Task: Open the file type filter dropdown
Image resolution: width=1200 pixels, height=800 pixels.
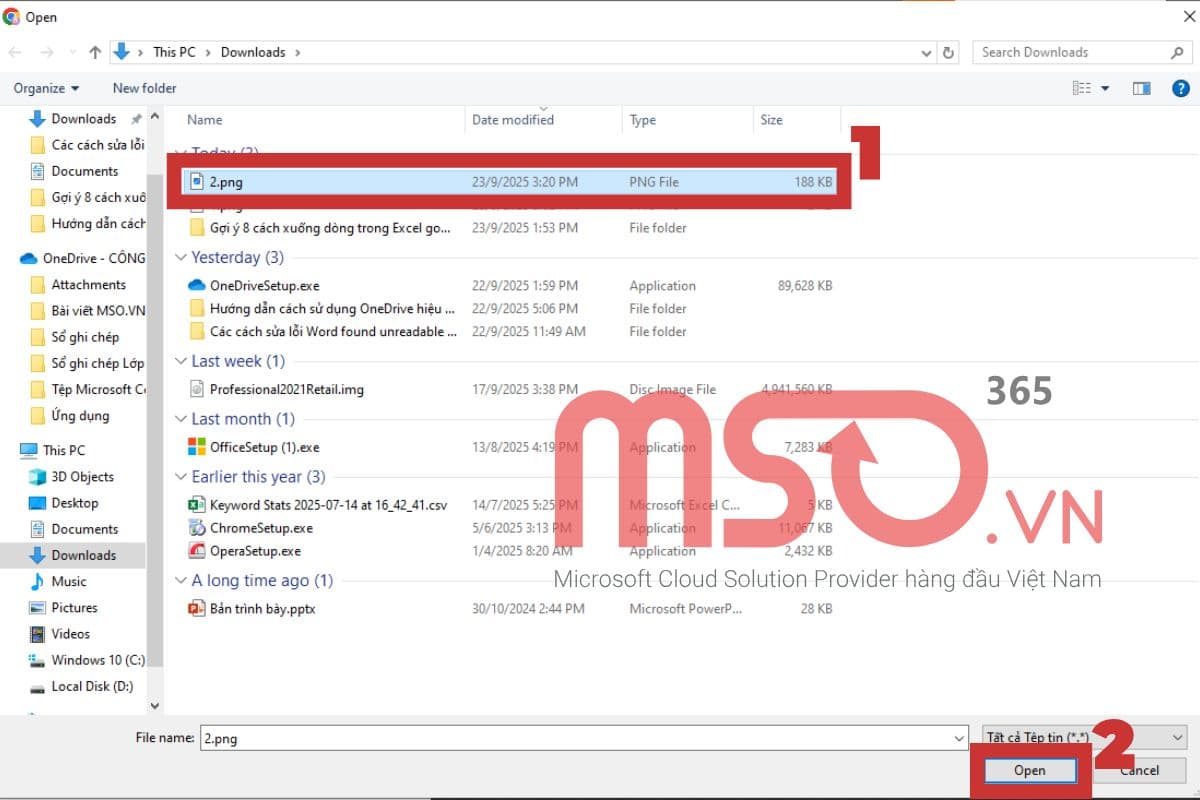Action: (1084, 738)
